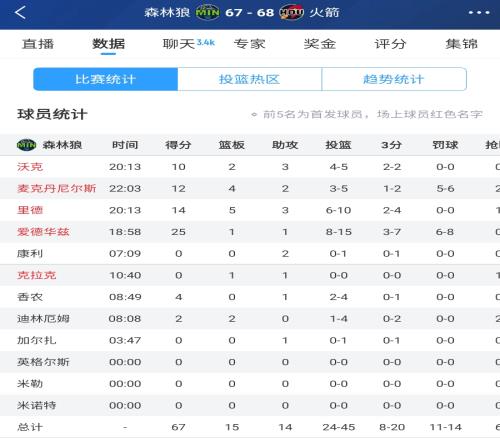This screenshot has height=440, width=500.
Task: Select the 趋势统计 segment
Action: [394, 79]
